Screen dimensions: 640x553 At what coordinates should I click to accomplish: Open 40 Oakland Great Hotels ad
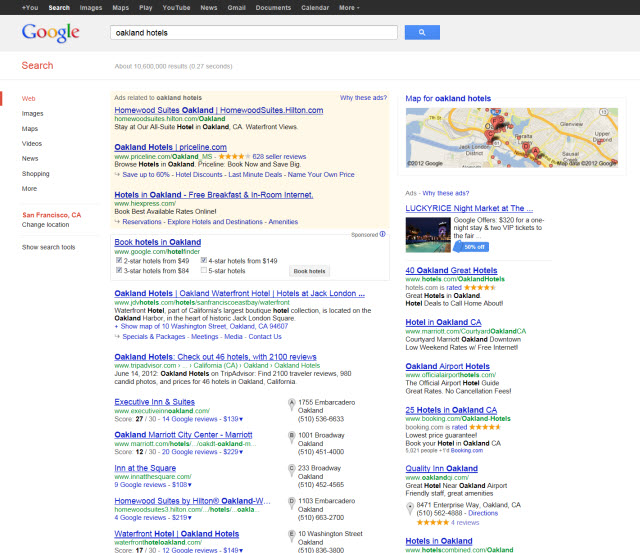click(451, 271)
